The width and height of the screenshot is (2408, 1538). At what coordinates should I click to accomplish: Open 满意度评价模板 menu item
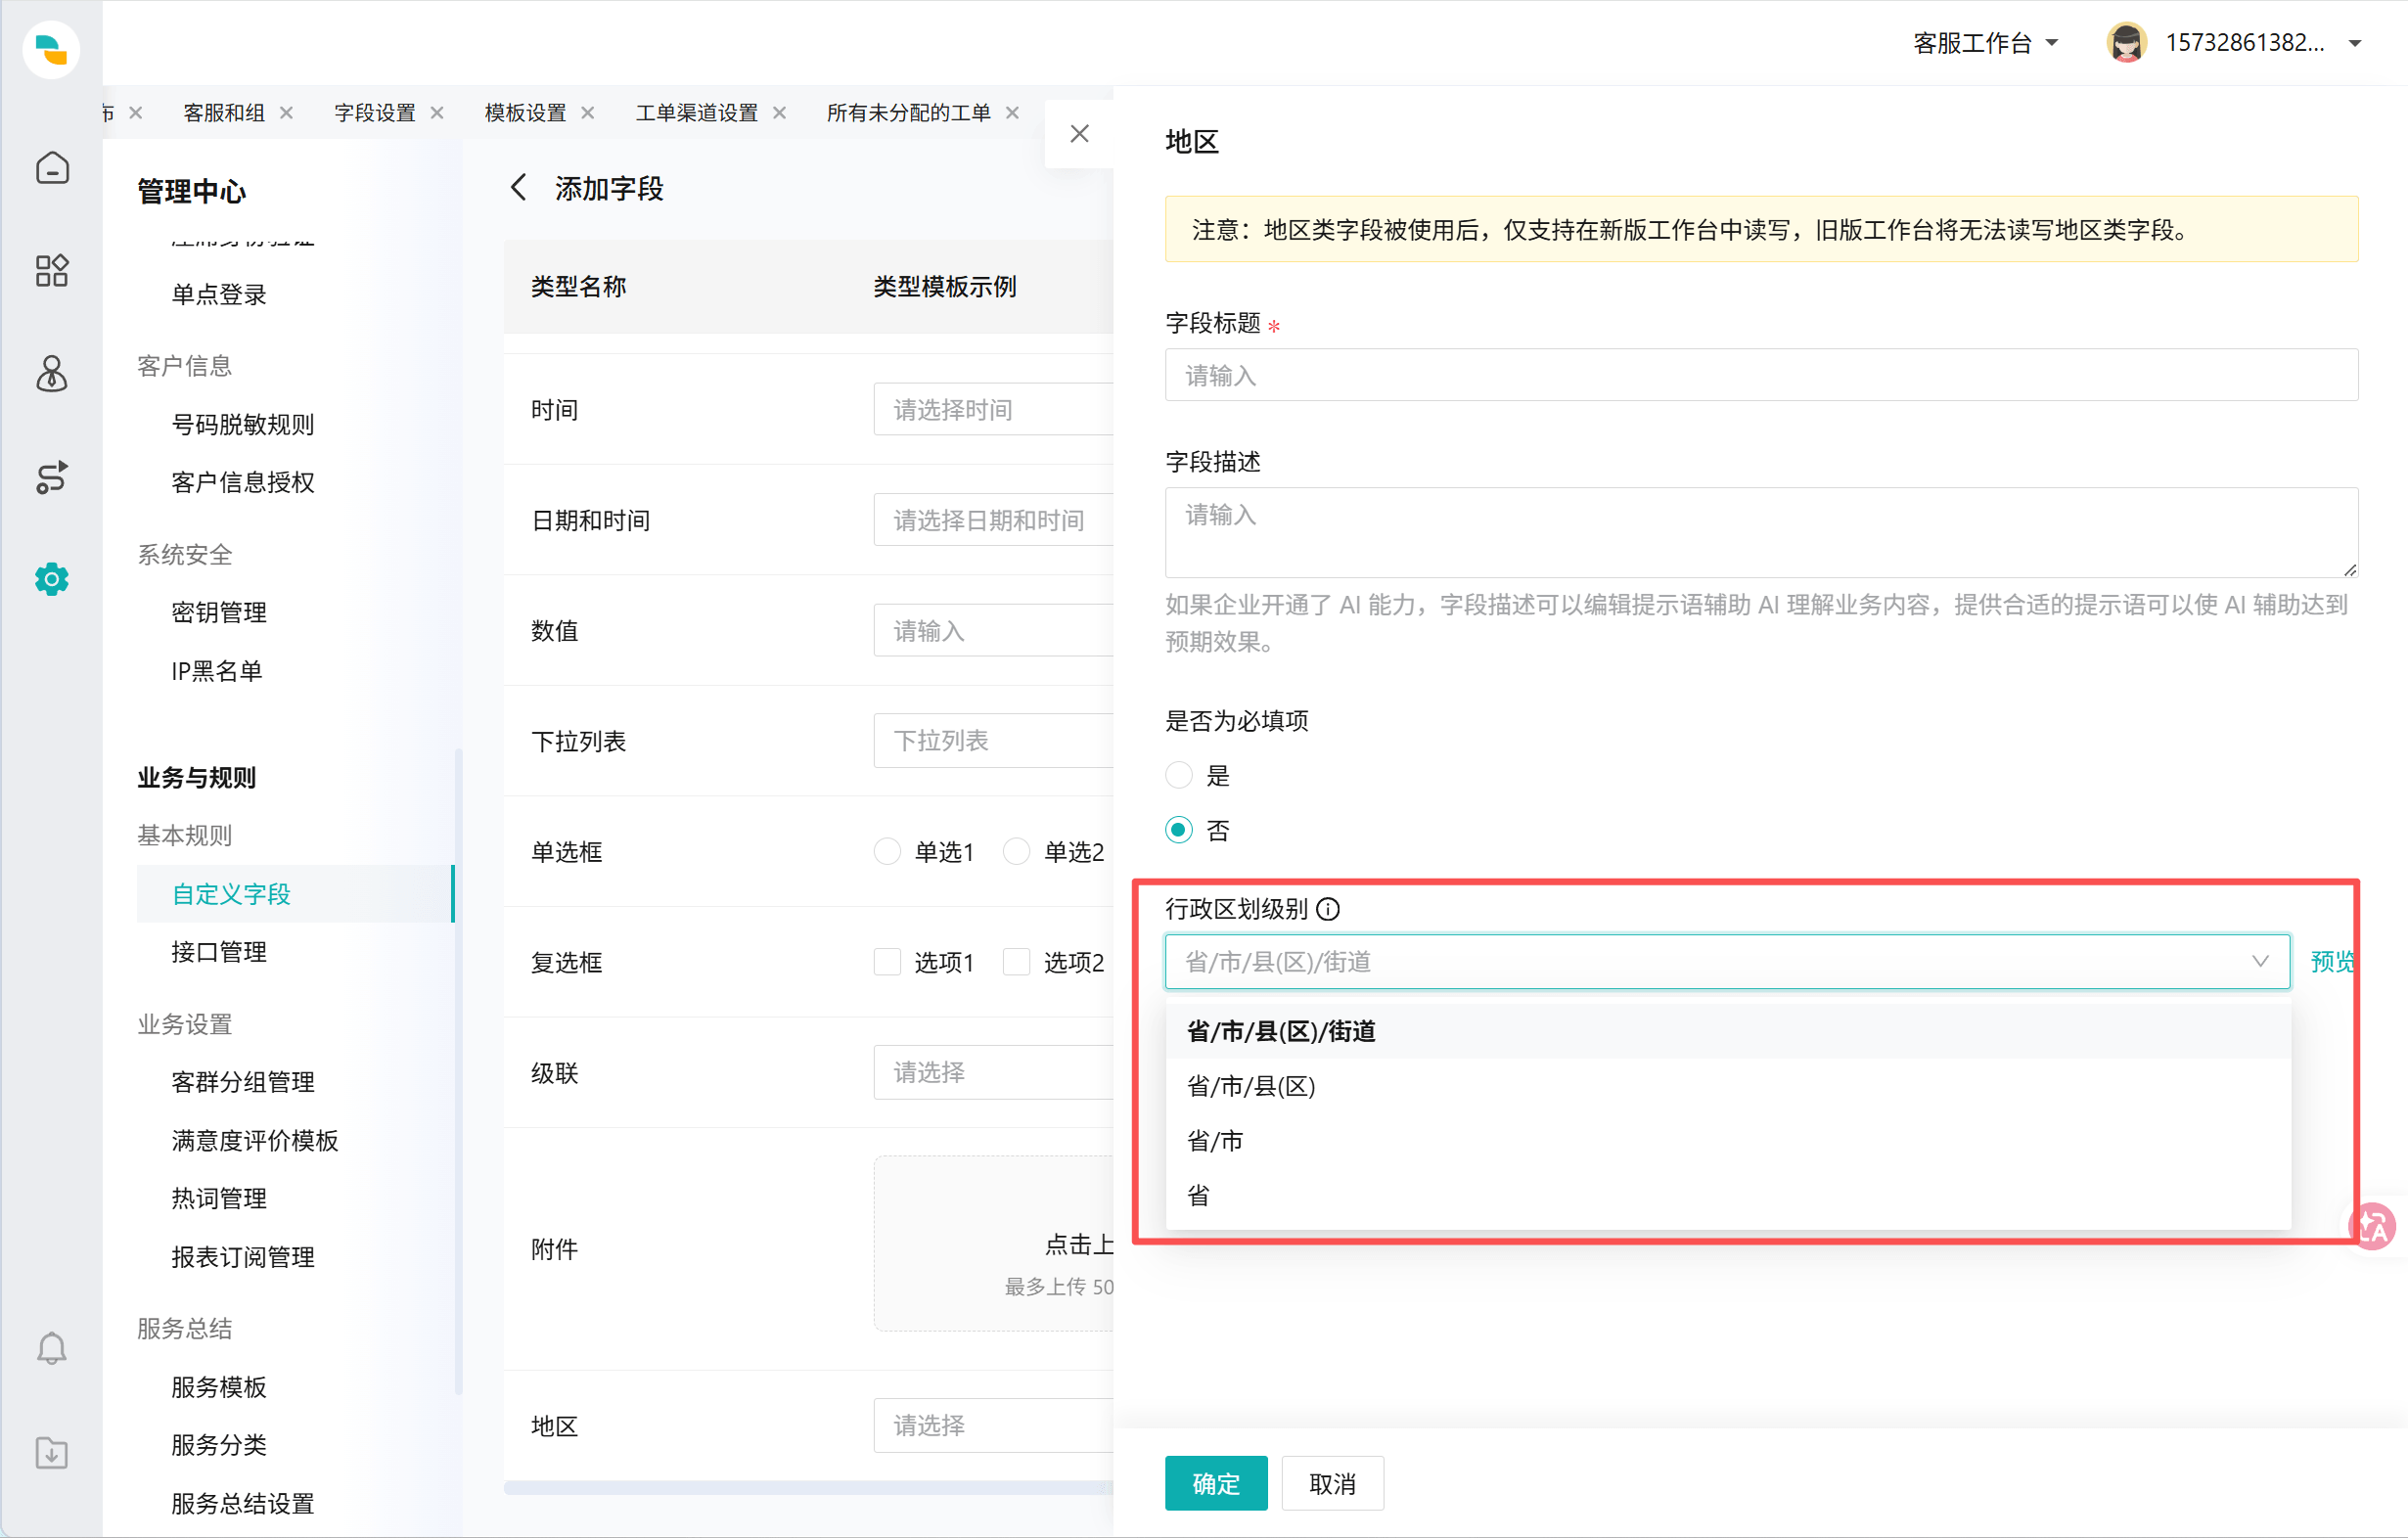coord(255,1140)
